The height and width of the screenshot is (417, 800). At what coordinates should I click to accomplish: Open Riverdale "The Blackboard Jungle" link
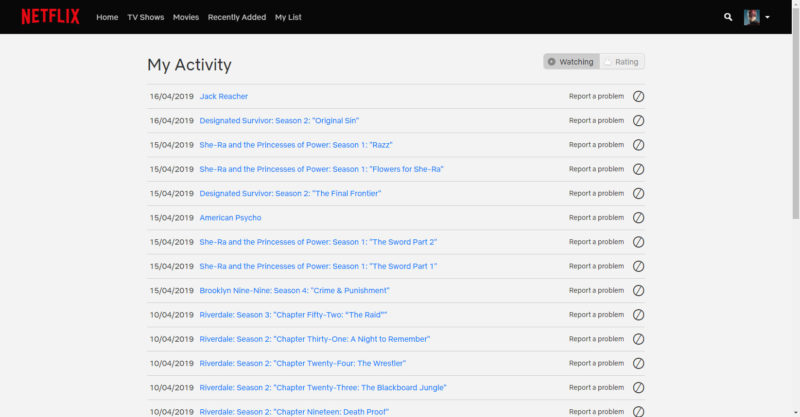tap(323, 387)
